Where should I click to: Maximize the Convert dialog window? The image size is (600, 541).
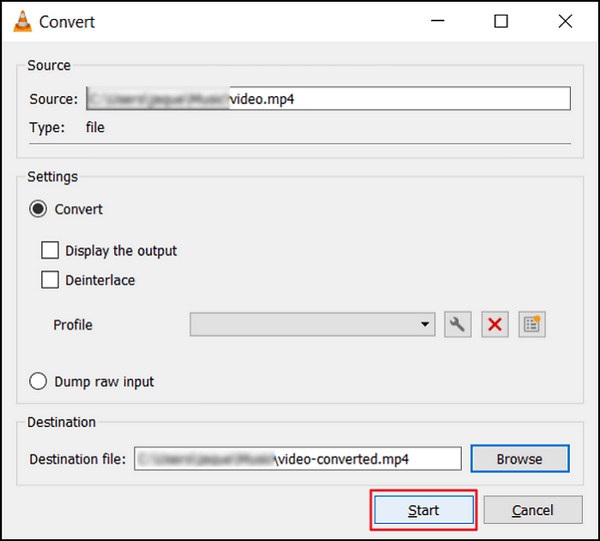(x=501, y=21)
